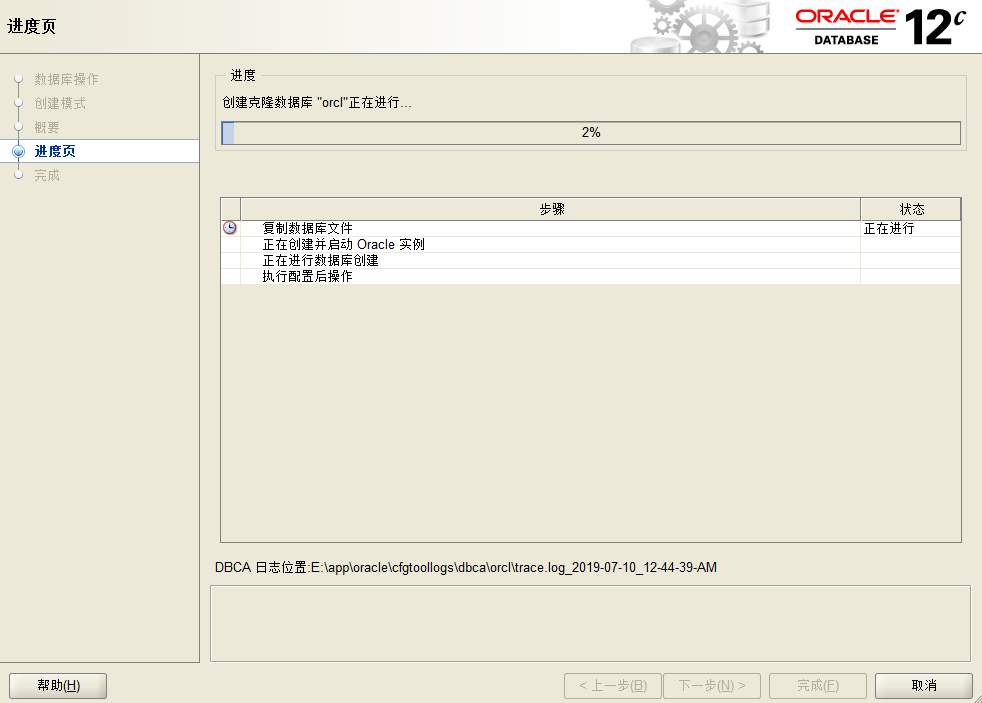This screenshot has height=703, width=982.
Task: Click the 取消 button
Action: (x=923, y=686)
